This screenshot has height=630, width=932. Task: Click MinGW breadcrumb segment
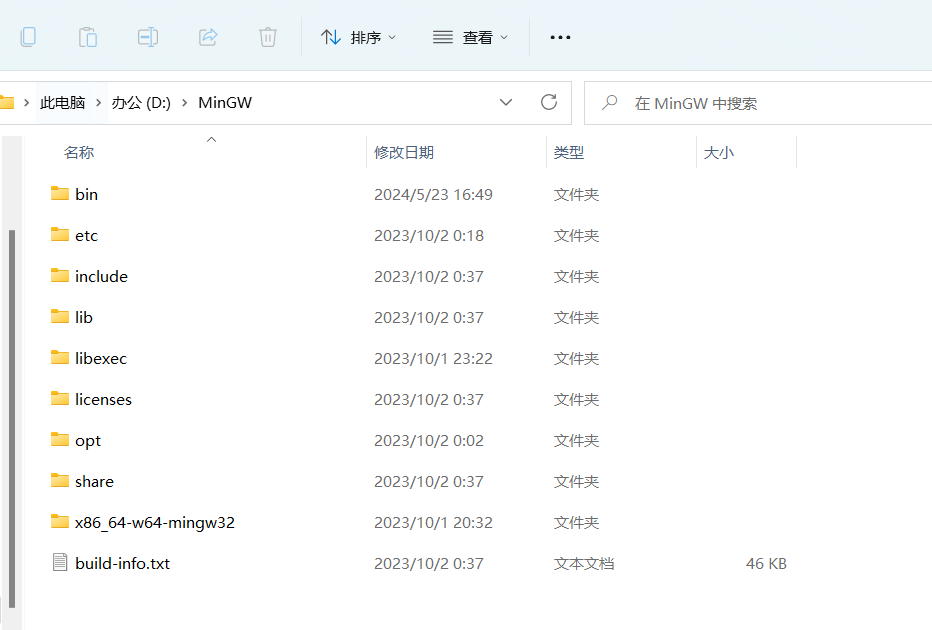tap(225, 103)
